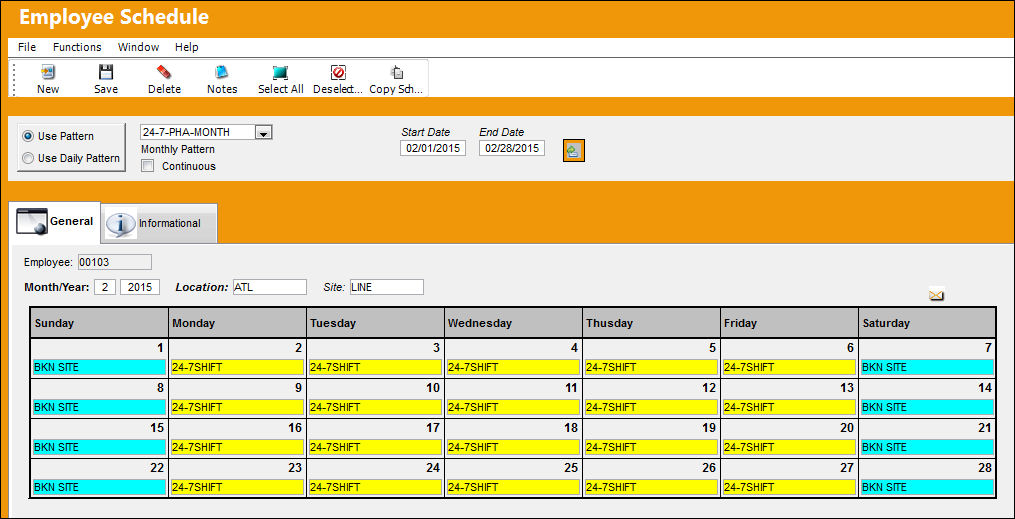Select 24-7SHIFT entry on Monday 9

point(237,408)
